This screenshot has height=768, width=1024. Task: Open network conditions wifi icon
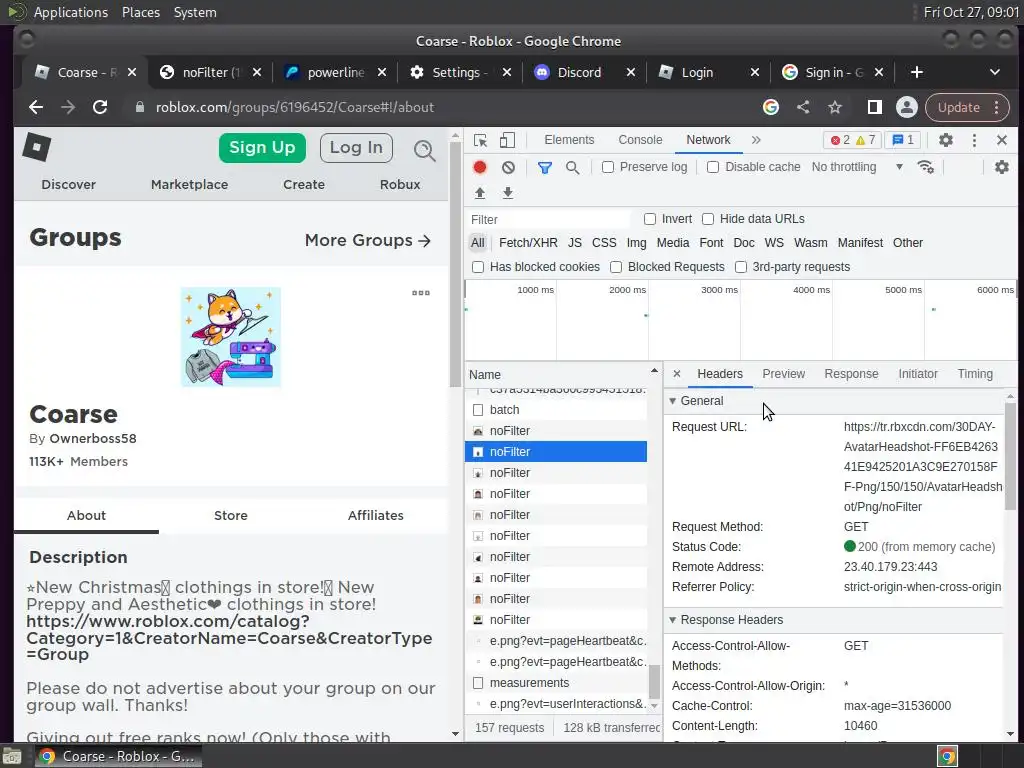(x=925, y=167)
